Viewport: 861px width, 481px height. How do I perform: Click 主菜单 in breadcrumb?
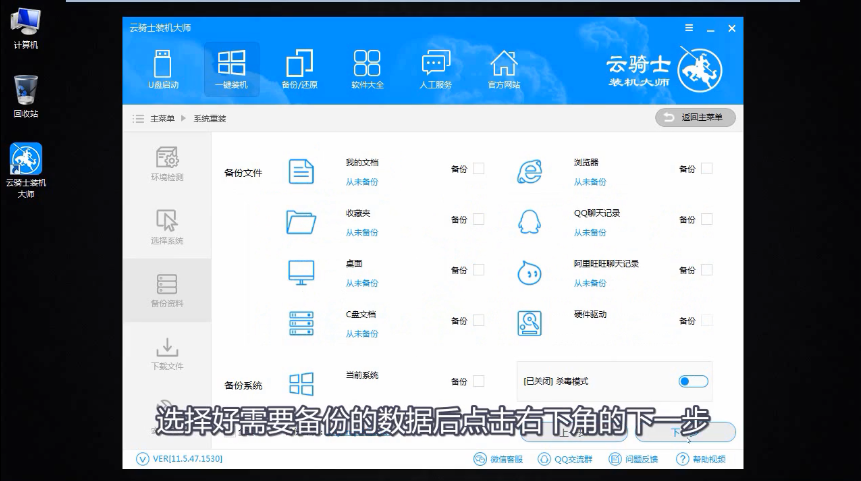click(163, 118)
